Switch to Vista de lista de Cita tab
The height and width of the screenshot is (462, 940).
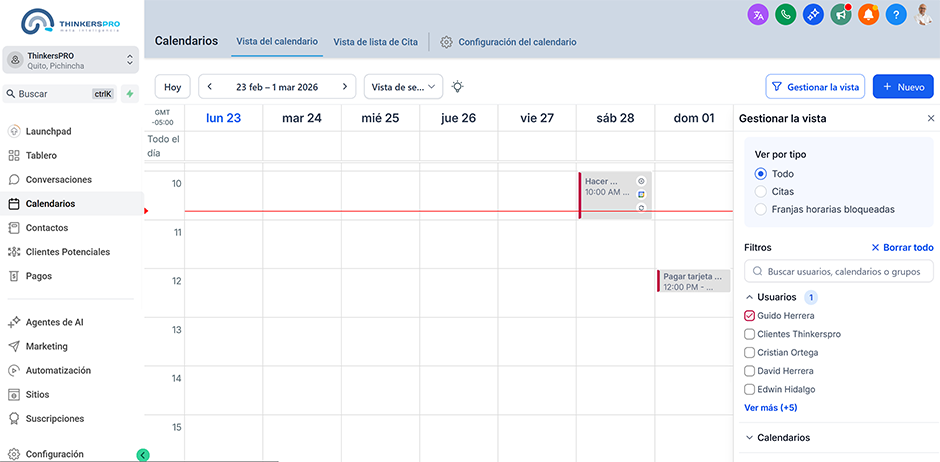pos(375,42)
